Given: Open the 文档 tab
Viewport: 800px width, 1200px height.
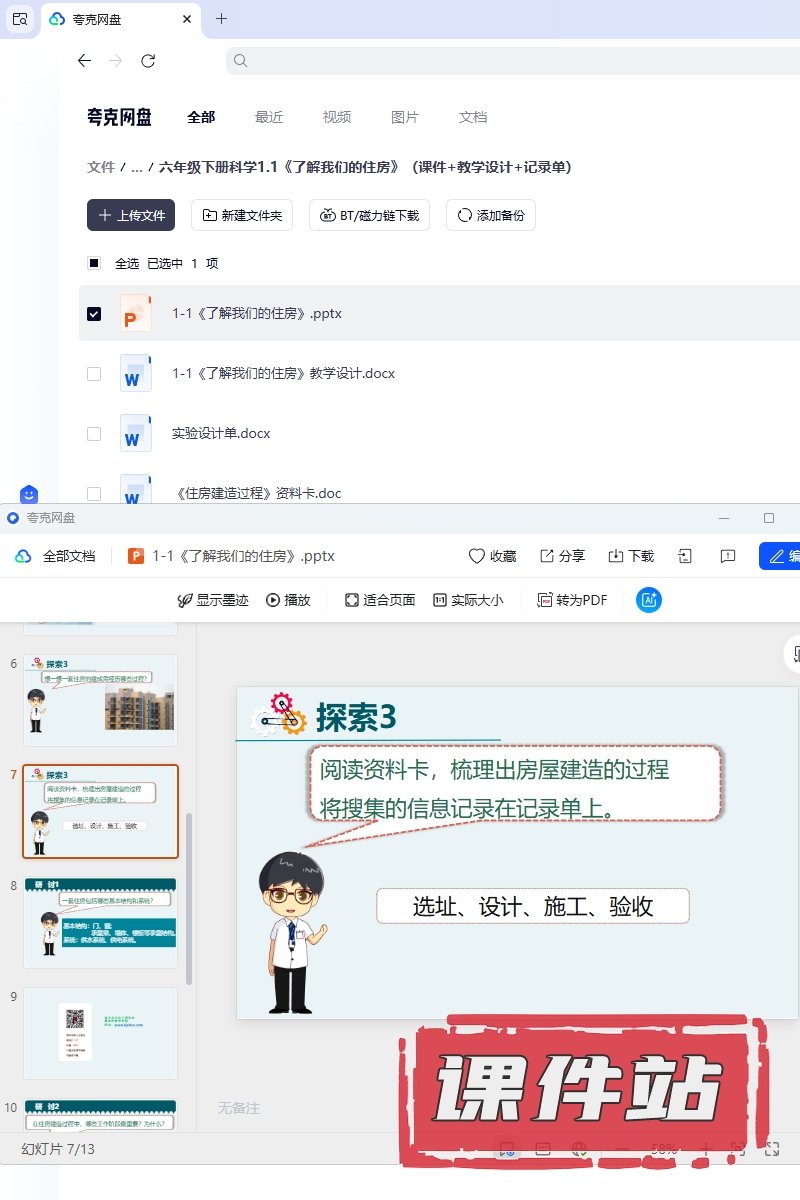Looking at the screenshot, I should [473, 117].
